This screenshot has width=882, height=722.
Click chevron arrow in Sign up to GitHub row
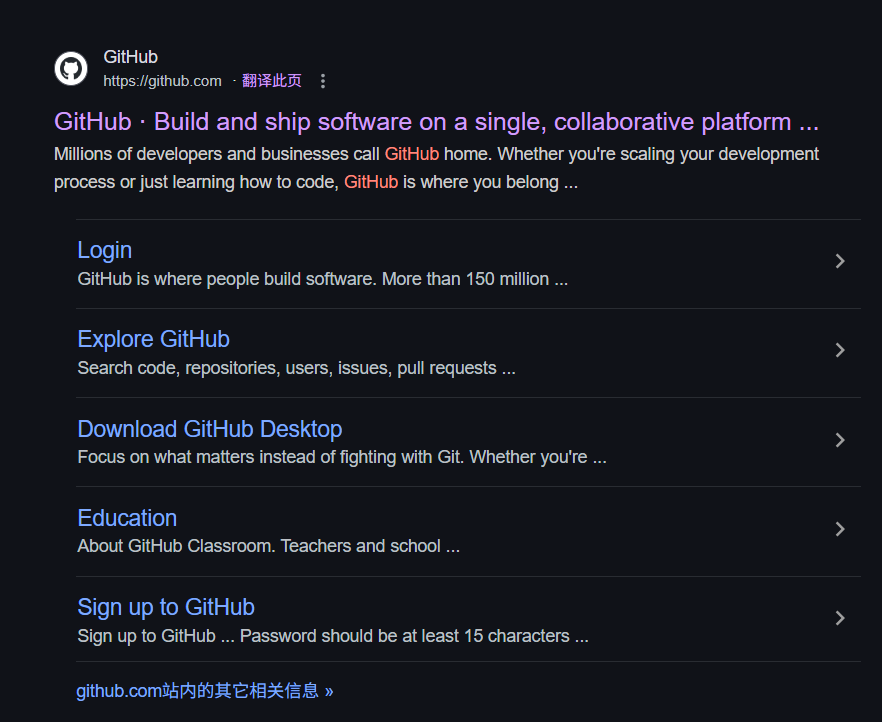tap(840, 618)
